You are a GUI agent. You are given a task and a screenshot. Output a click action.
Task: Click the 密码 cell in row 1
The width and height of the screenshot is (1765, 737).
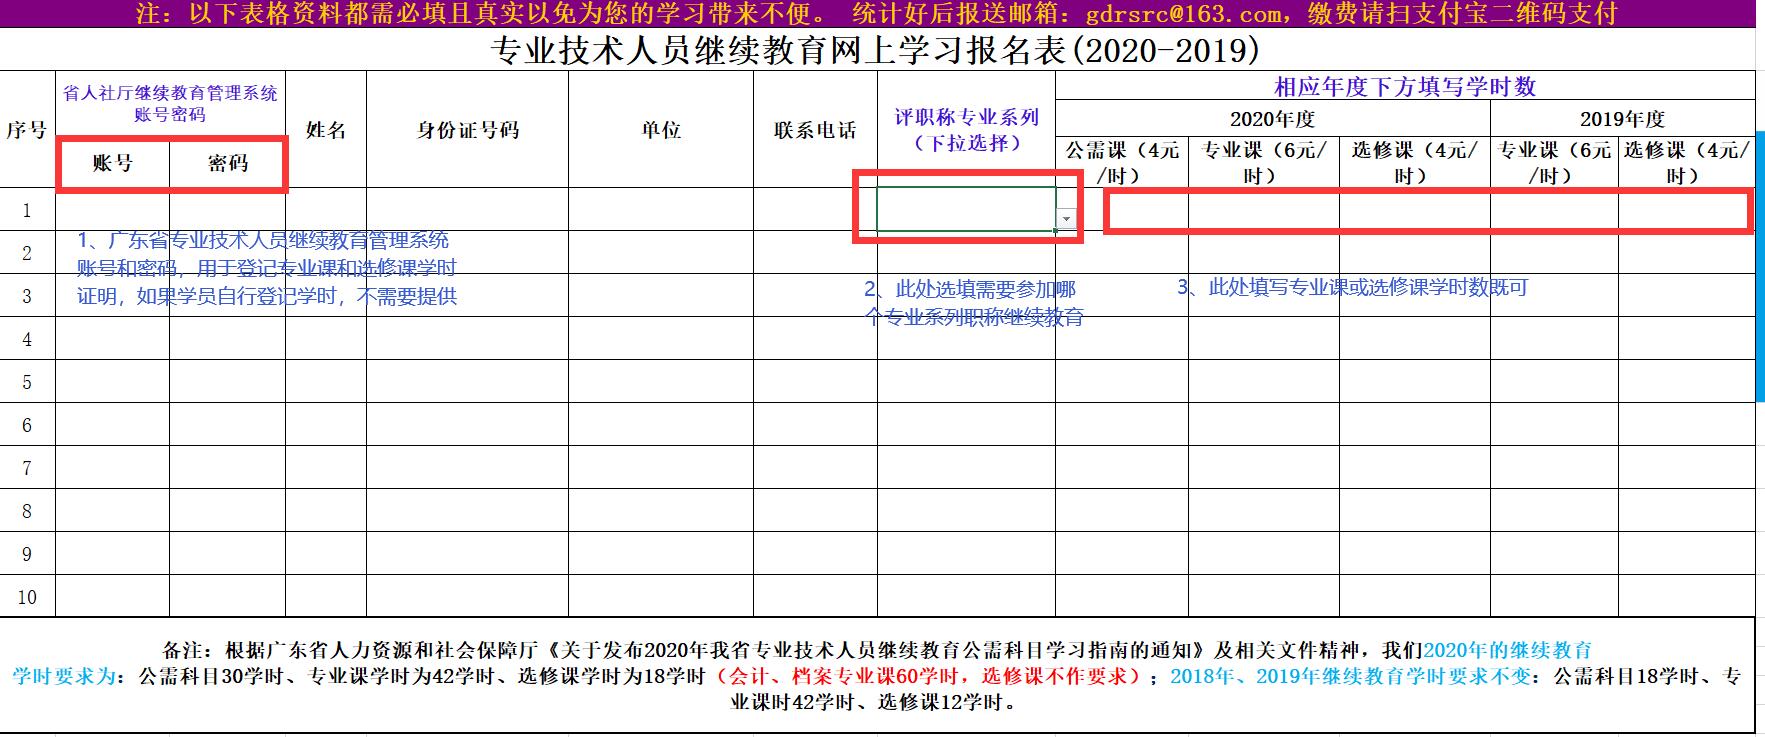[x=227, y=210]
